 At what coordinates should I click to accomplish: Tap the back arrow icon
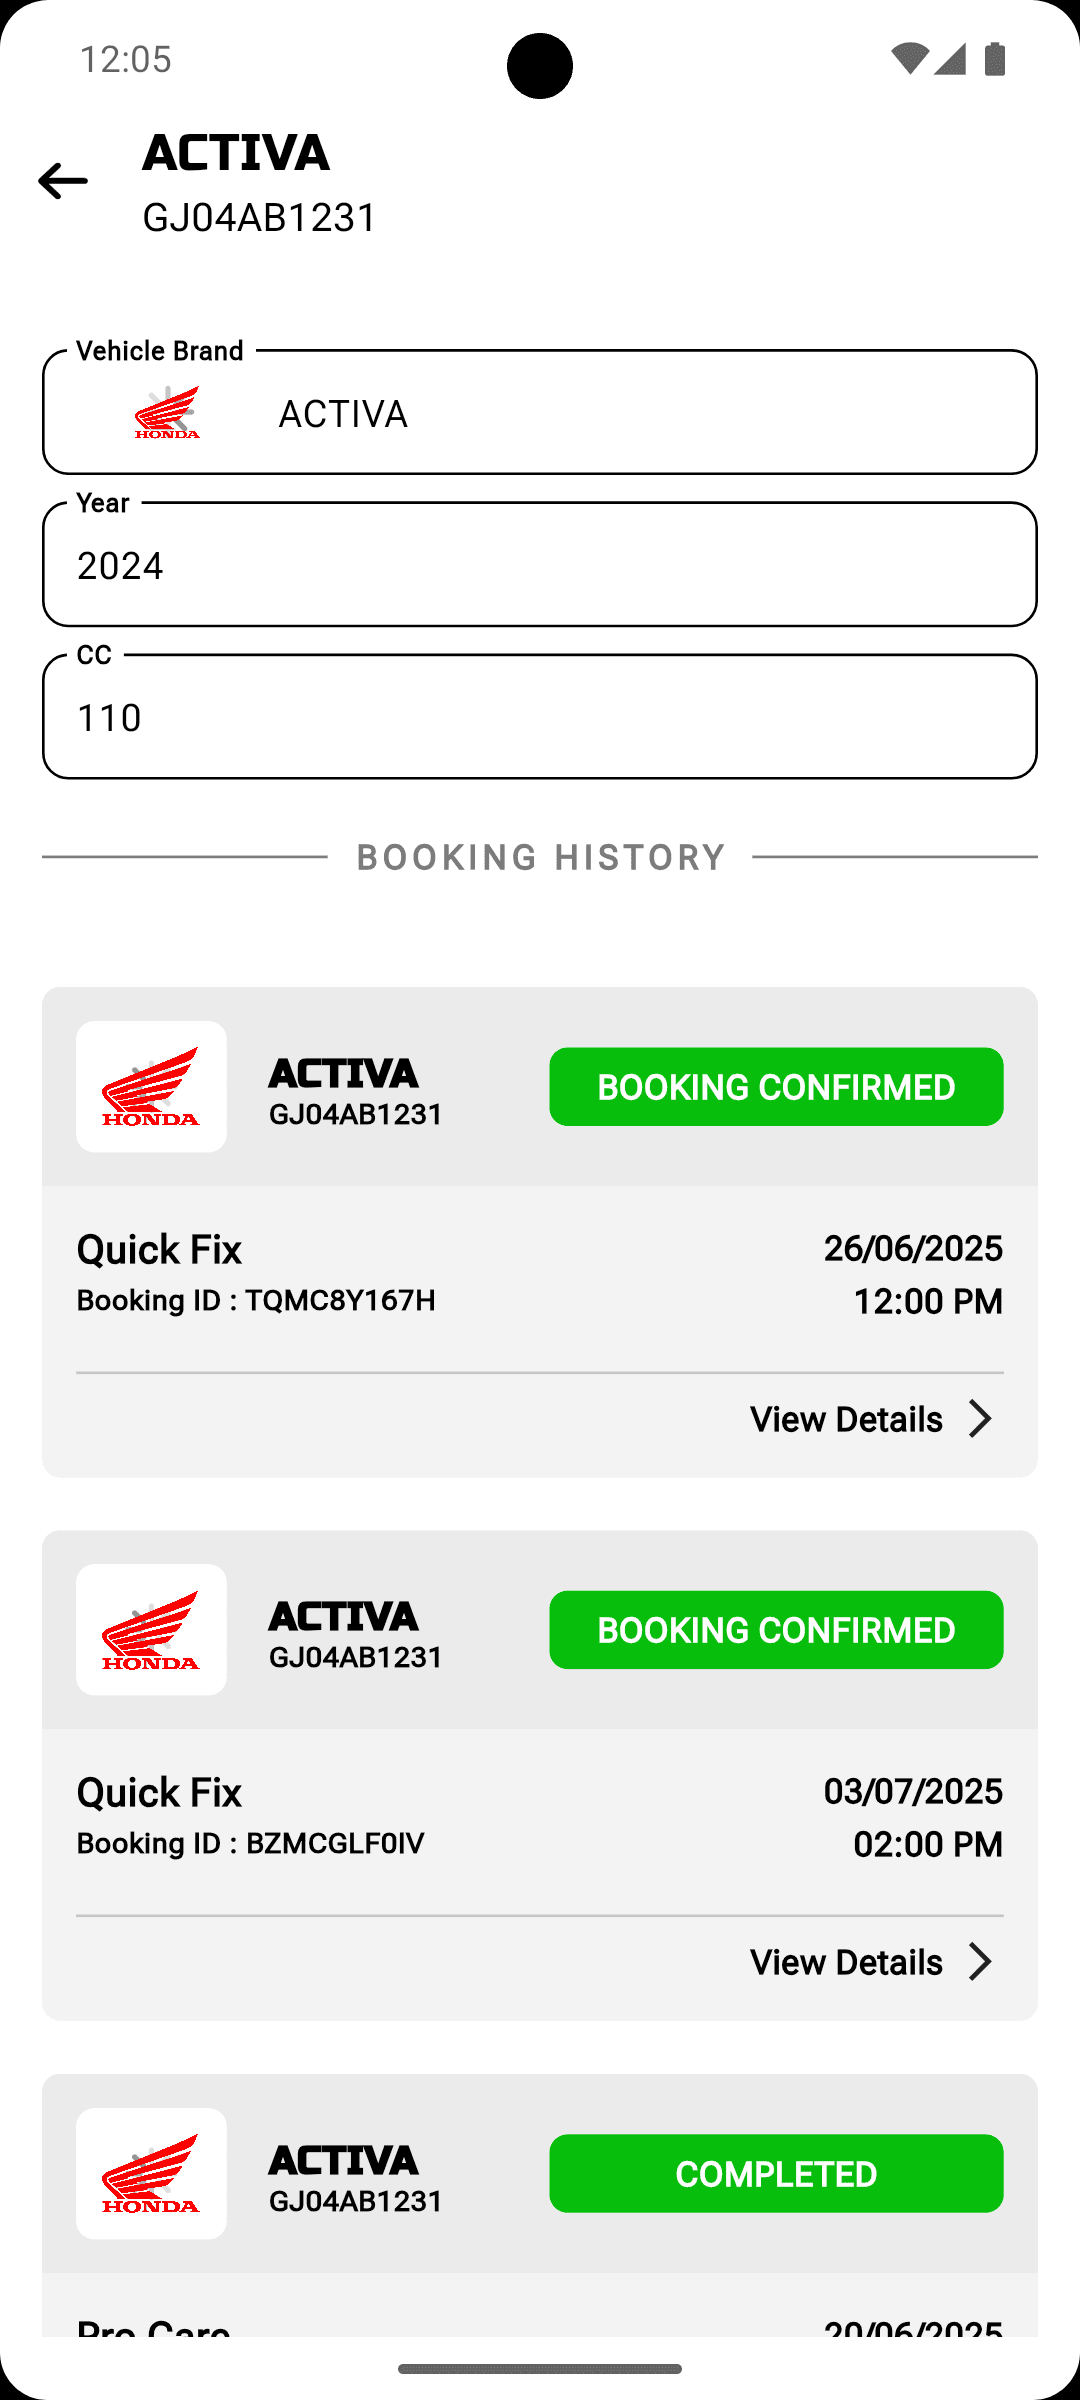[63, 181]
